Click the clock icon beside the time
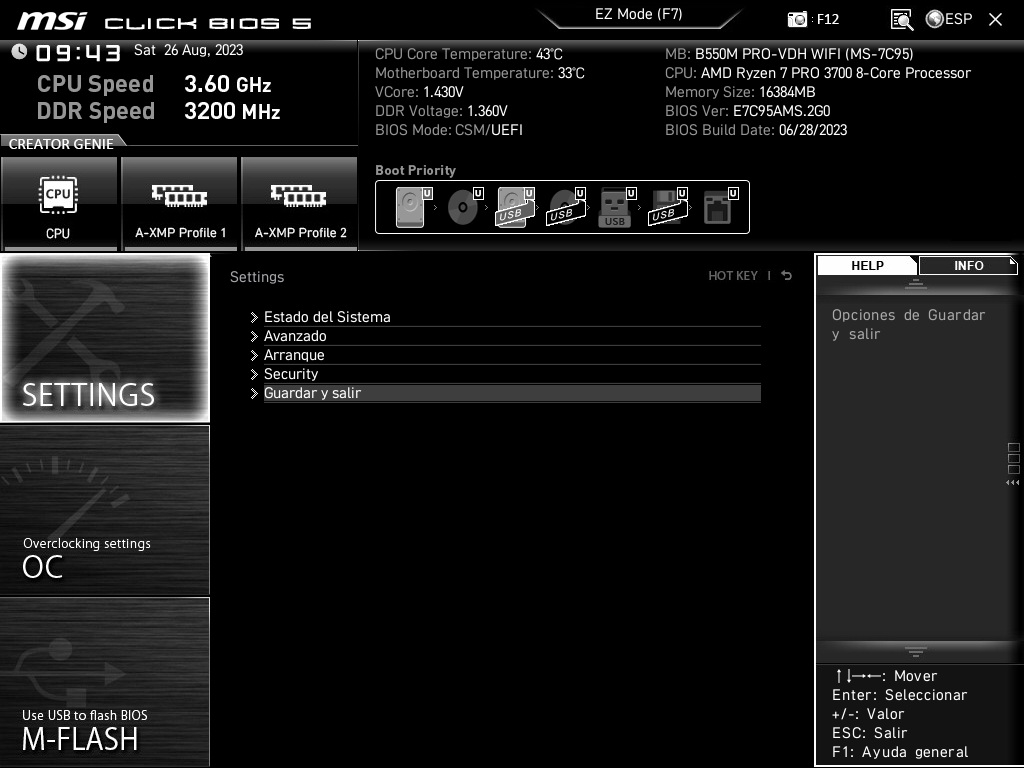Screen dimensions: 1024x768 click(x=19, y=52)
